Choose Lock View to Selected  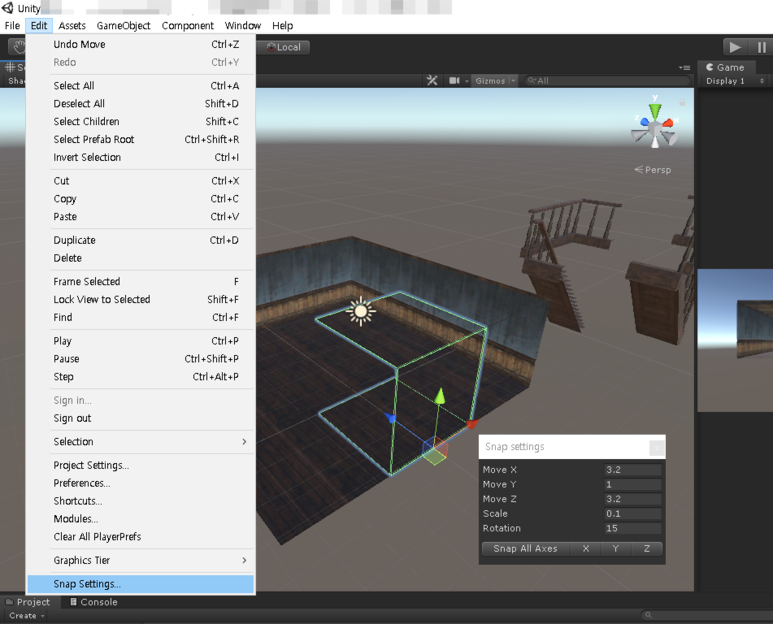pos(141,300)
